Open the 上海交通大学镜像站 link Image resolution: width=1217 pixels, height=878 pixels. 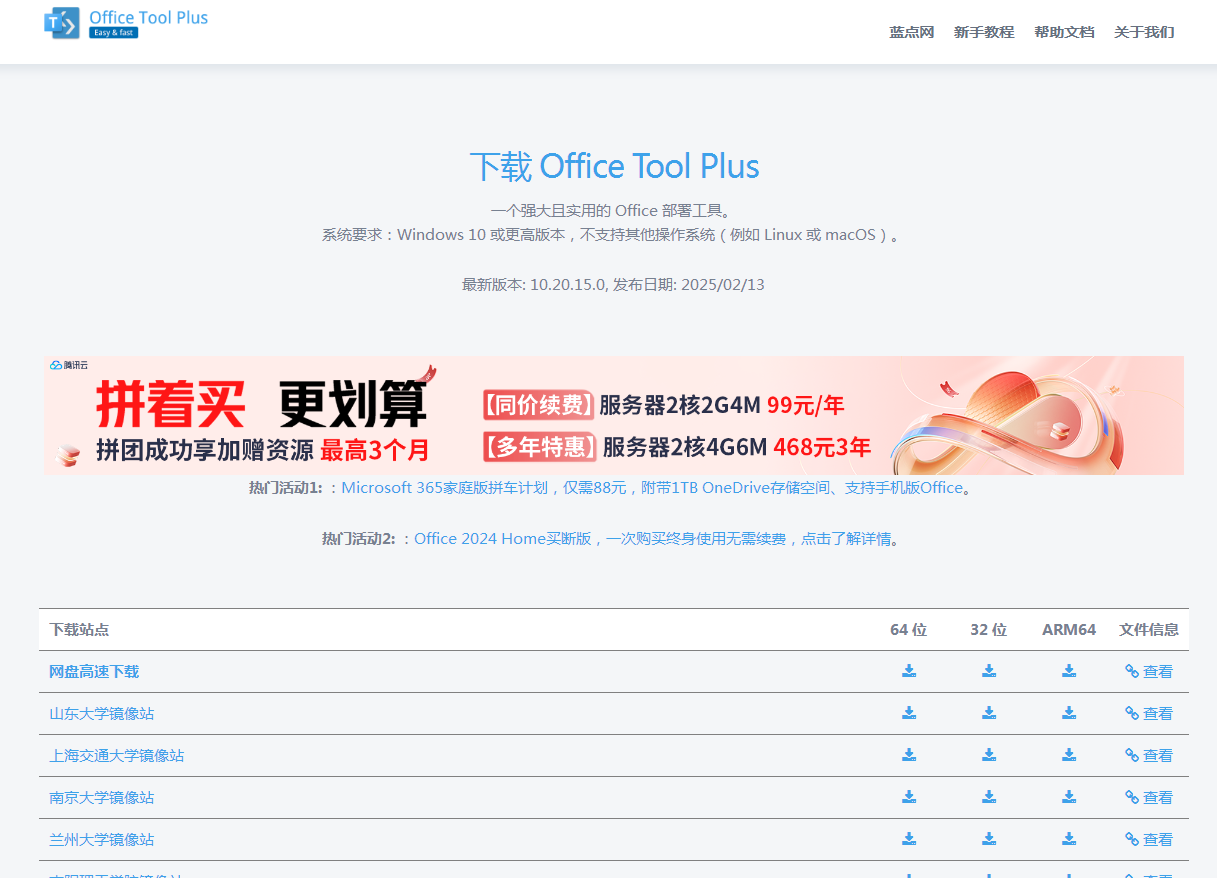117,755
